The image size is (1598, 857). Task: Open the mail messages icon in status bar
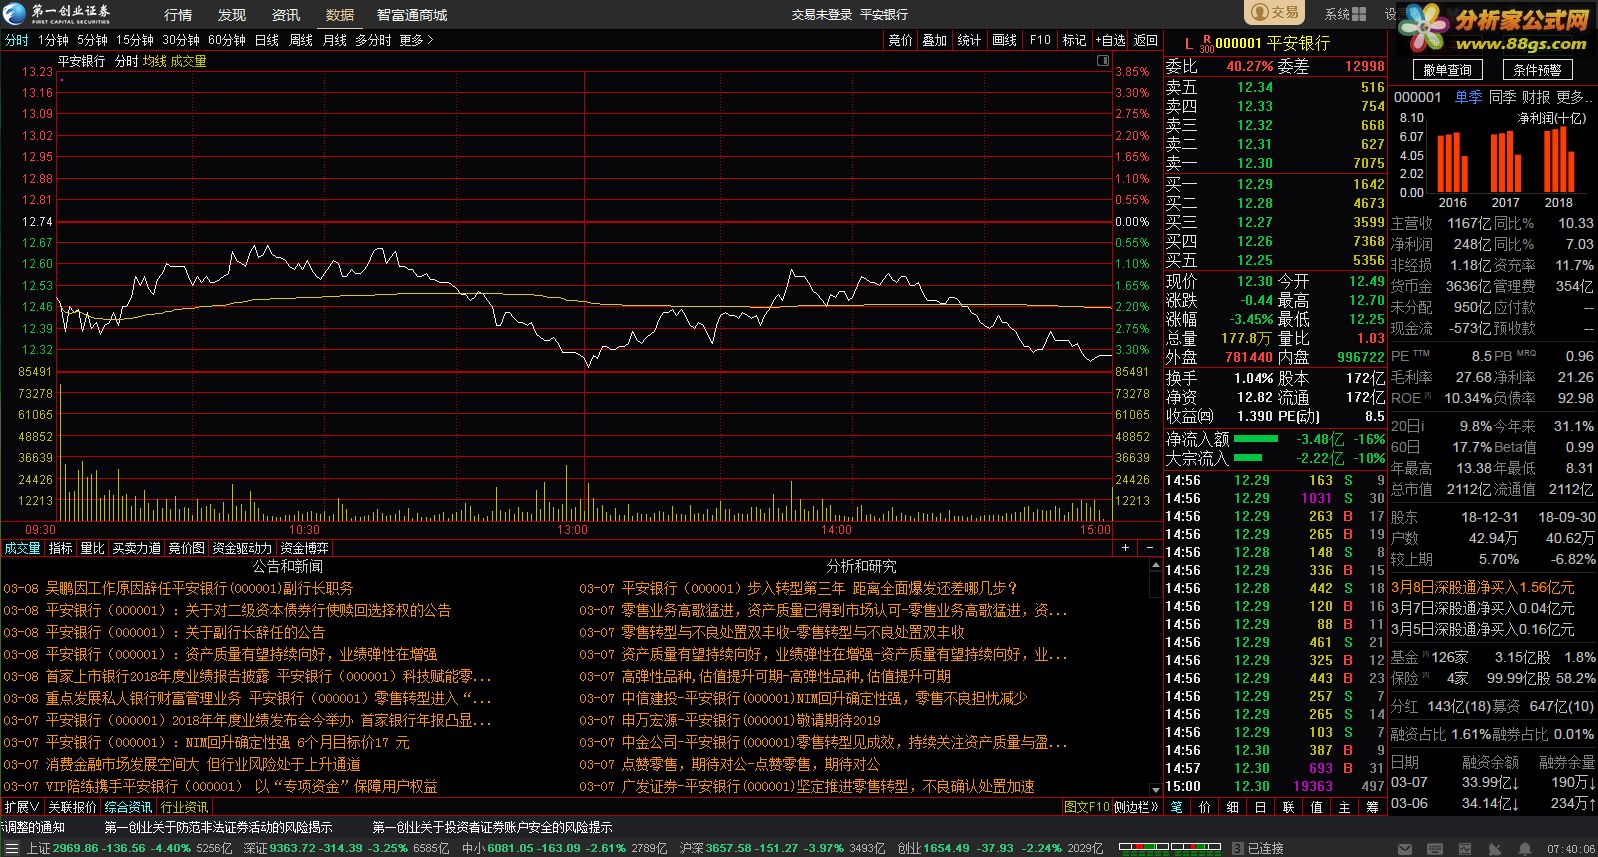point(1405,849)
